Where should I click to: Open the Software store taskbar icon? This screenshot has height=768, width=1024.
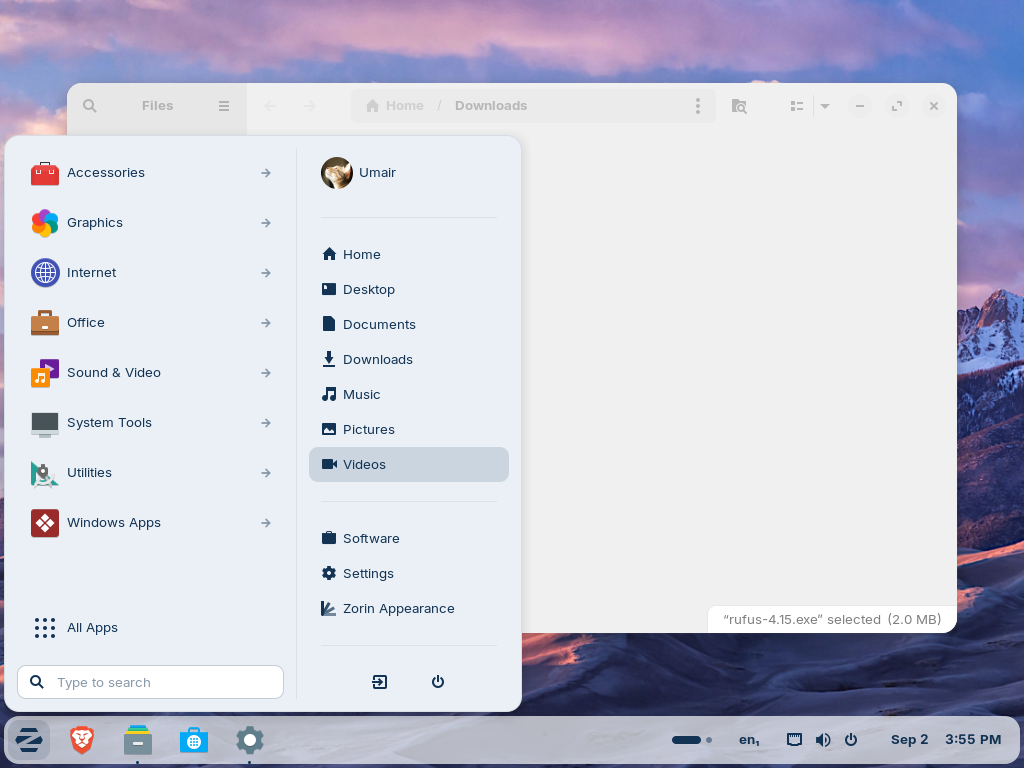point(194,740)
